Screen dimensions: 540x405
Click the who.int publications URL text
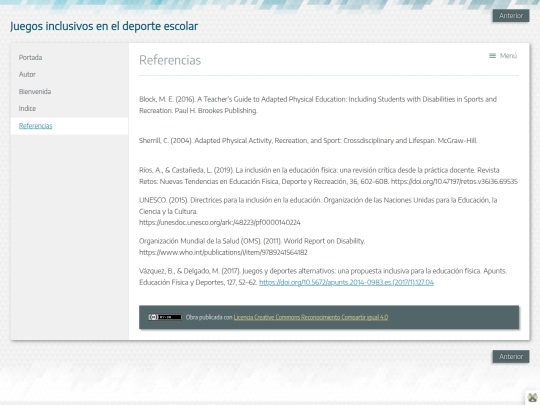click(223, 252)
